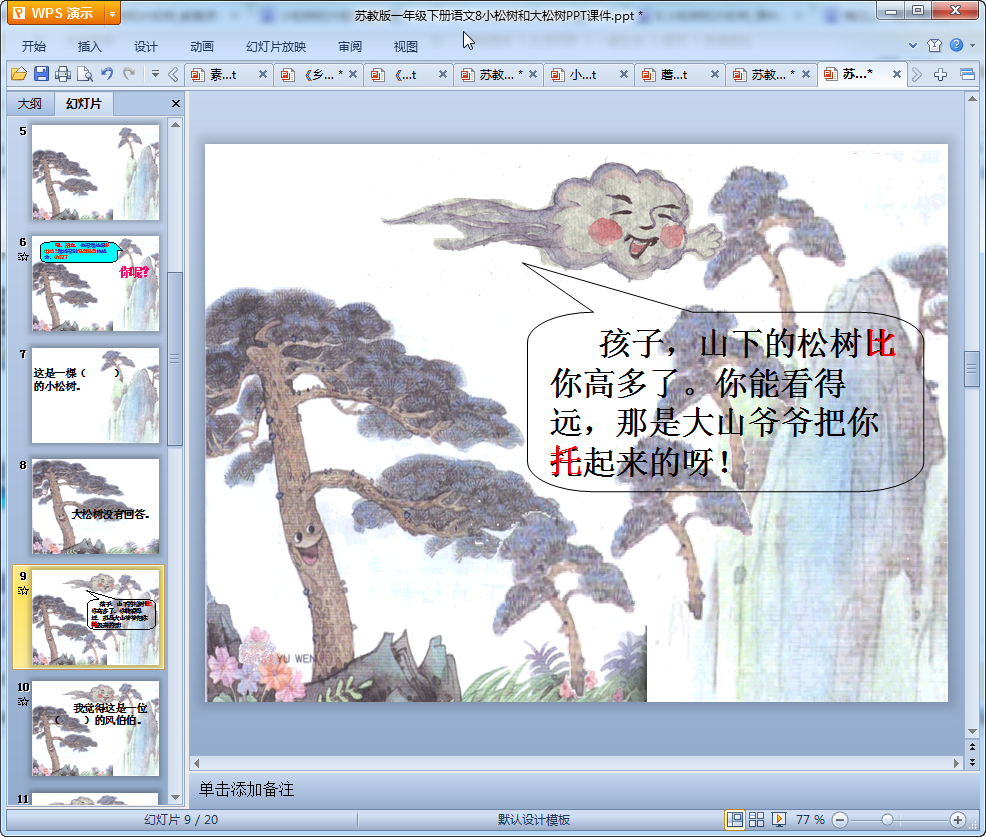
Task: Select slide 5 thumbnail
Action: tap(96, 172)
